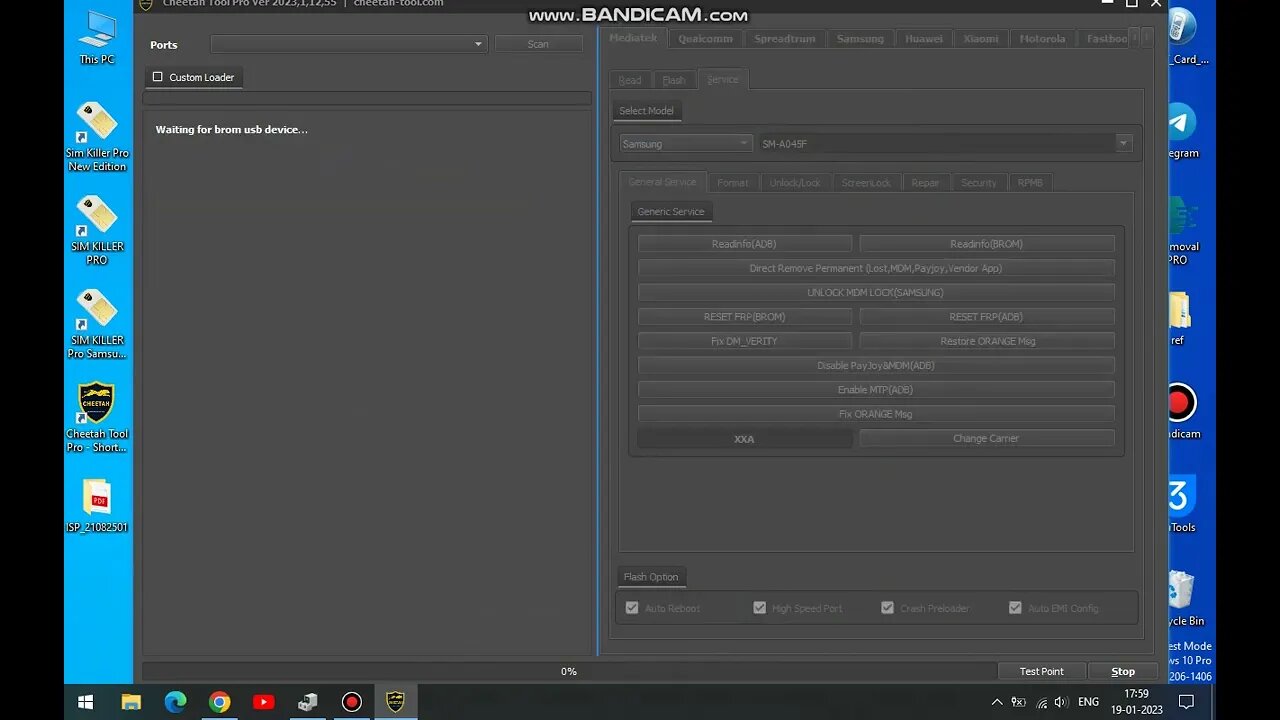Open the Flash tab

coord(674,80)
